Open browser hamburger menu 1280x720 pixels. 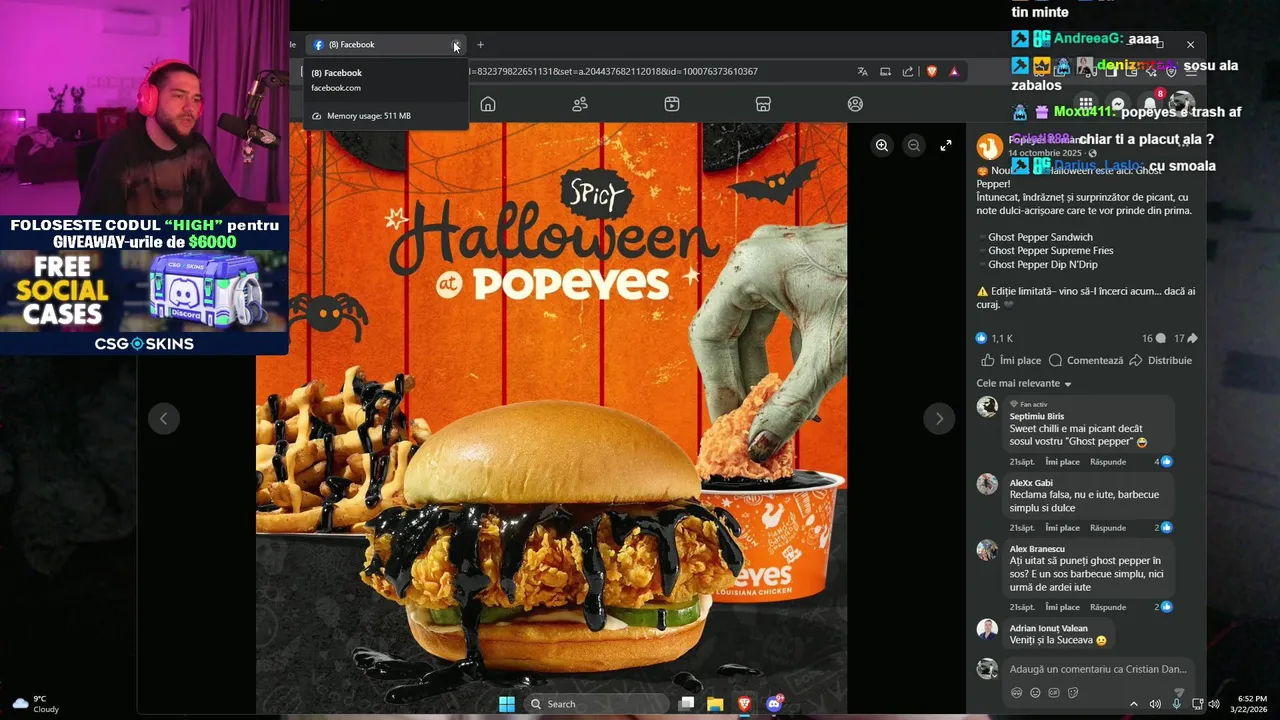pyautogui.click(x=1190, y=72)
